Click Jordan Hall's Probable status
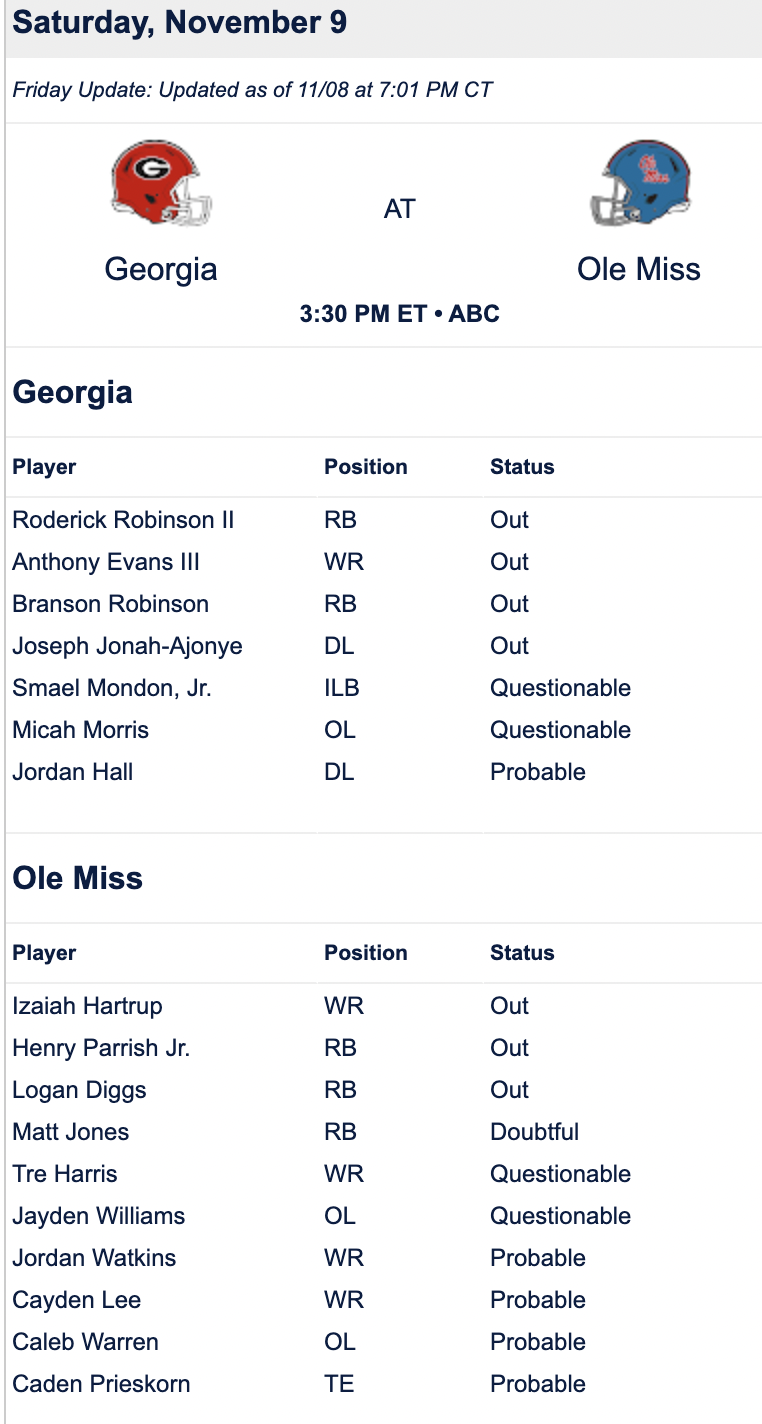 (x=538, y=772)
